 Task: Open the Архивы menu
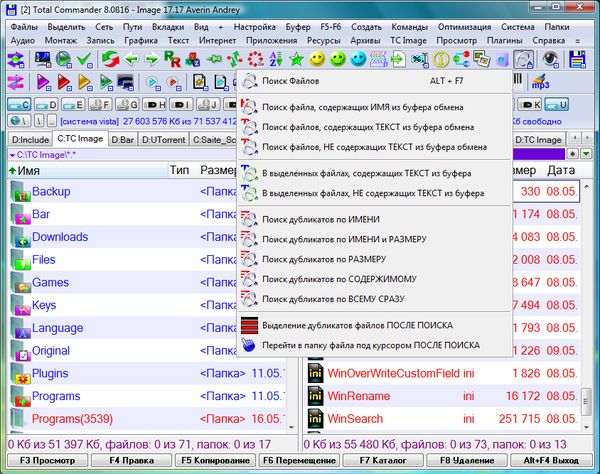[365, 41]
